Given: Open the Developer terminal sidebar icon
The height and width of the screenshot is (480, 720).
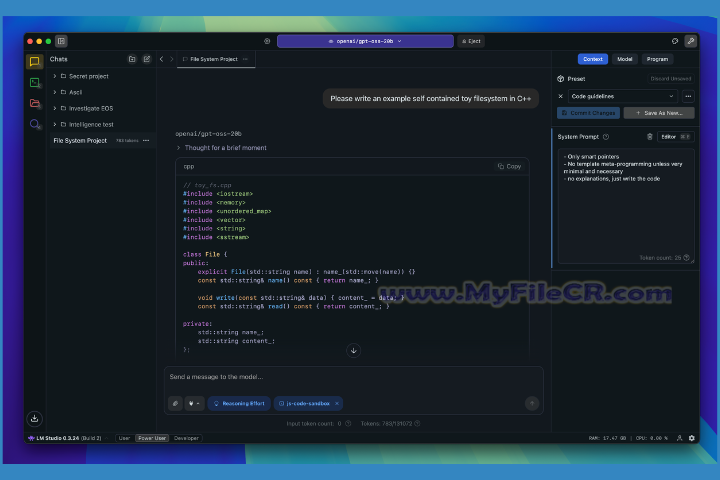Looking at the screenshot, I should (x=34, y=83).
